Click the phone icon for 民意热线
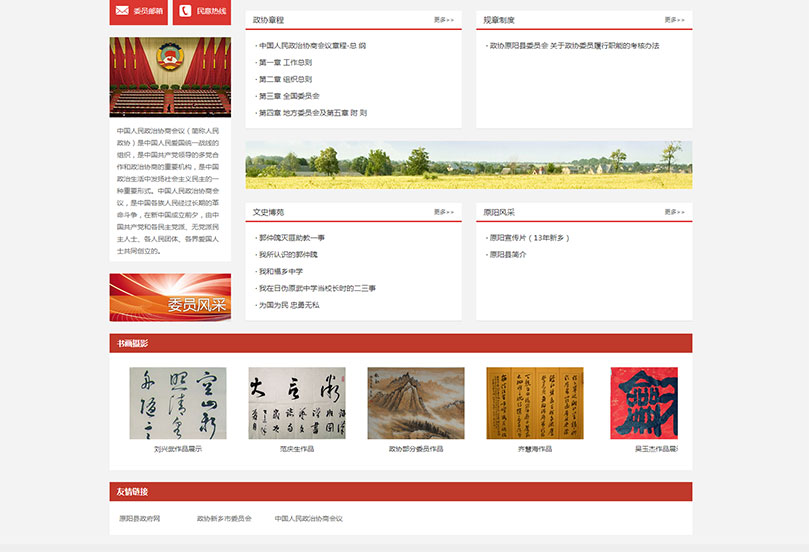 coord(186,11)
